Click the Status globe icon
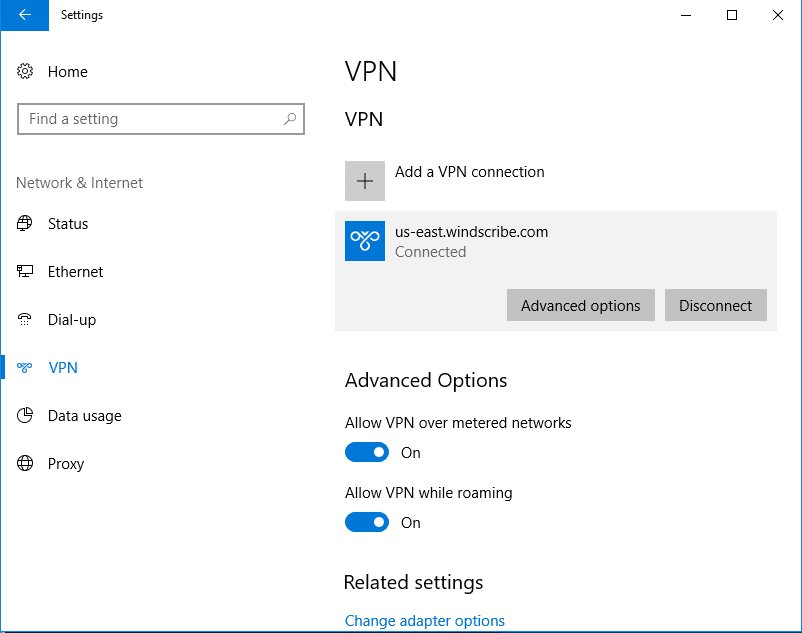The image size is (802, 633). tap(26, 224)
